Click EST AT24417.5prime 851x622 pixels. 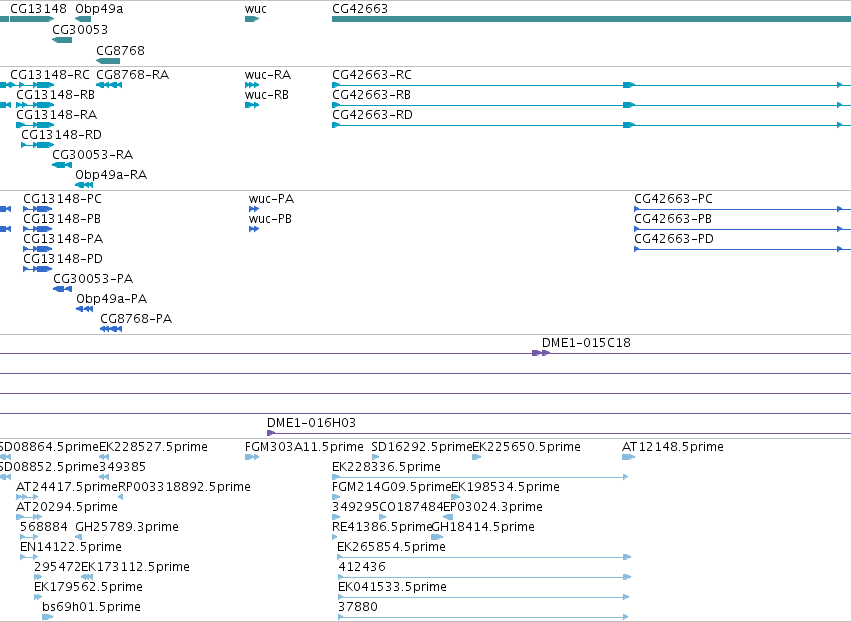(67, 487)
